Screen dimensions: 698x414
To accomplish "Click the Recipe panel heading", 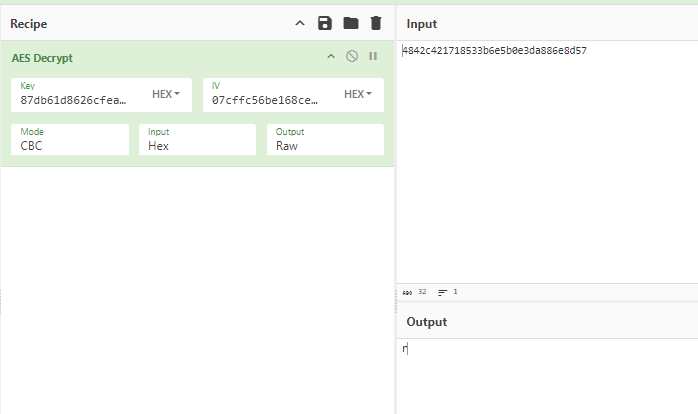I will click(28, 24).
